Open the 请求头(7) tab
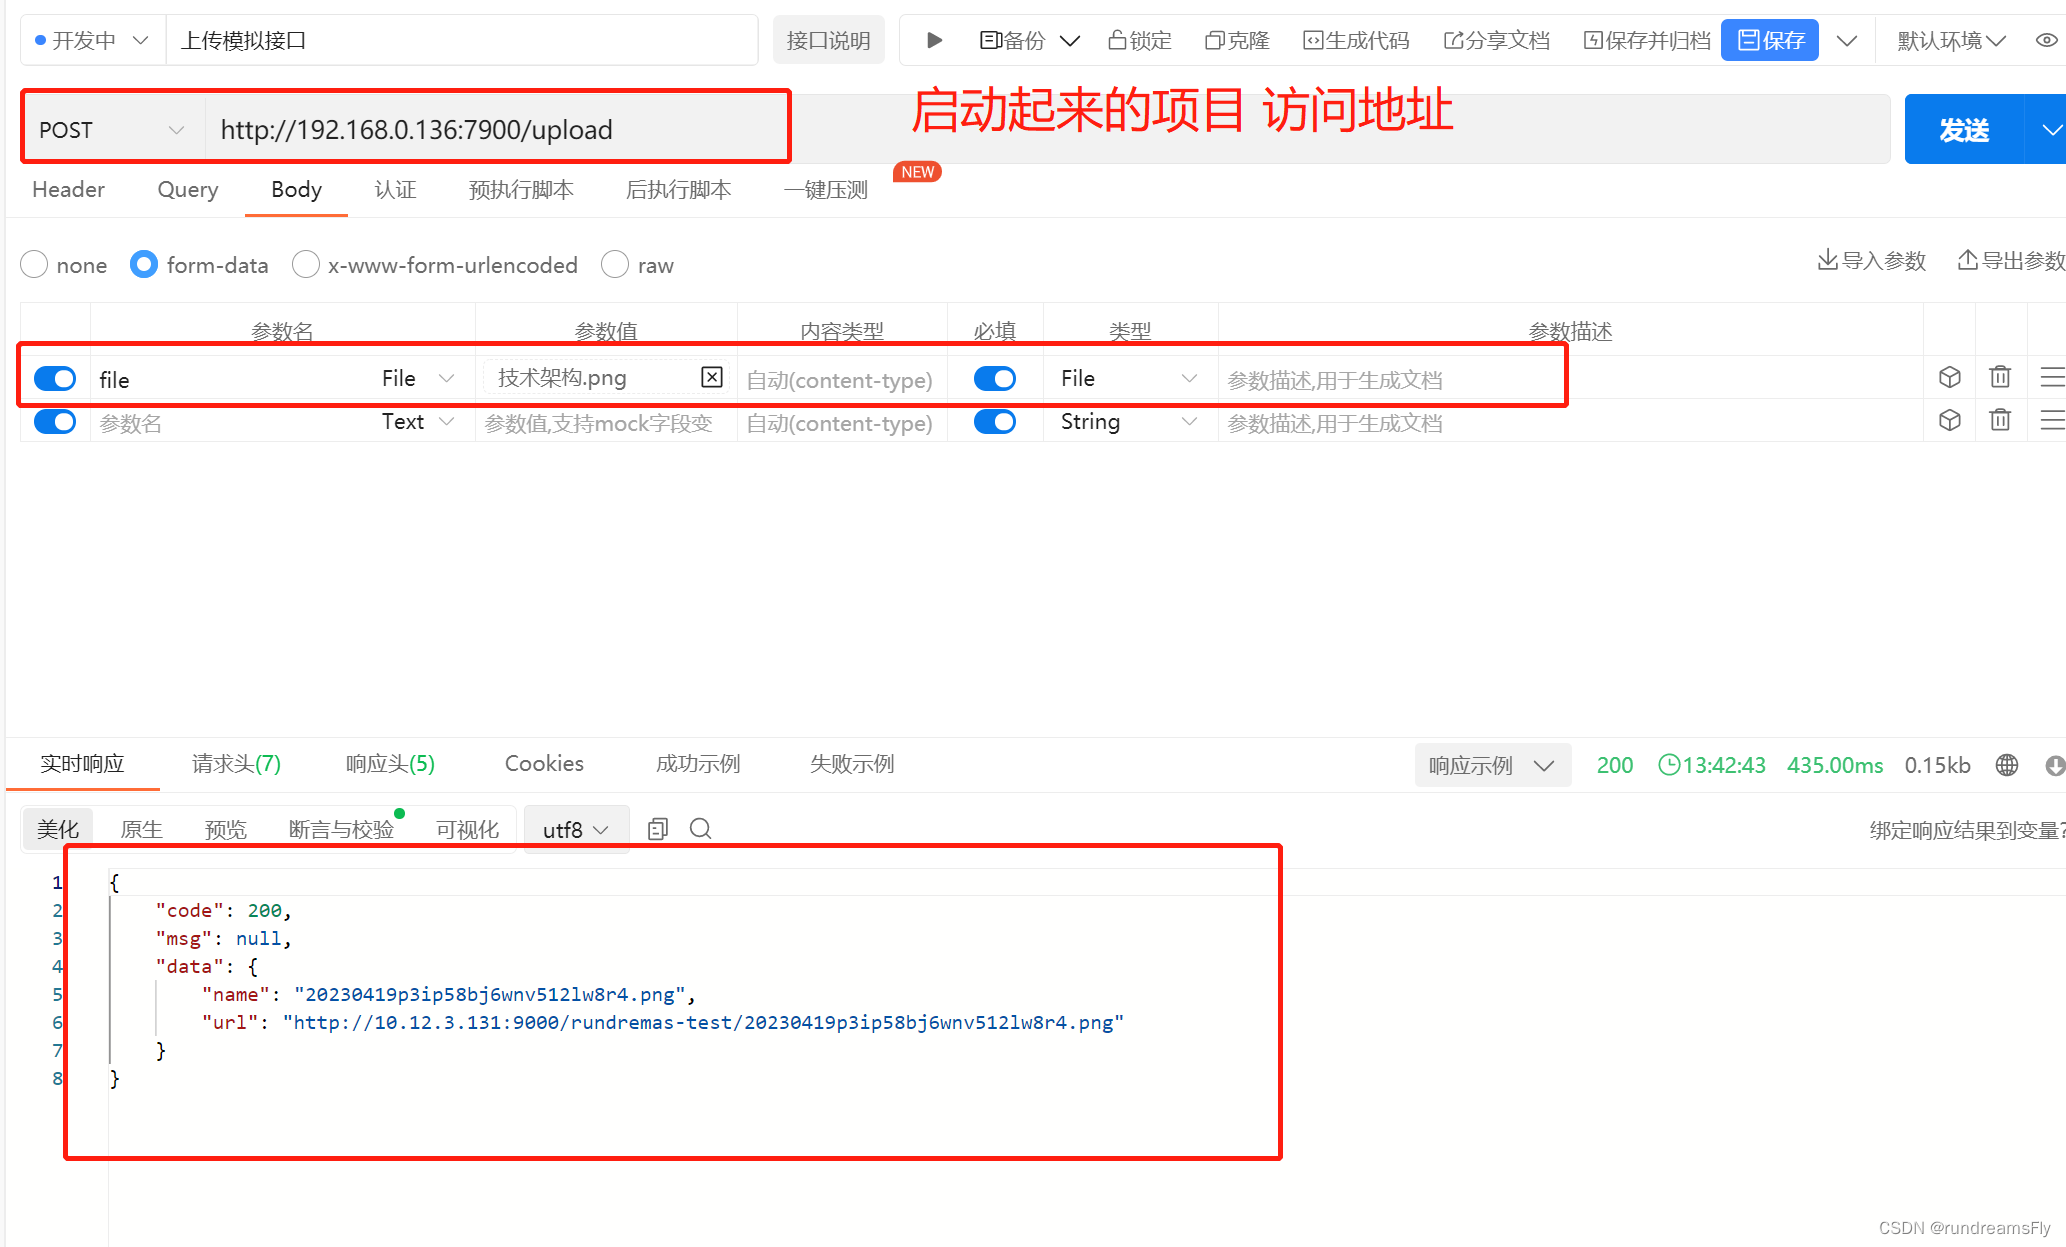Image resolution: width=2066 pixels, height=1247 pixels. click(236, 764)
